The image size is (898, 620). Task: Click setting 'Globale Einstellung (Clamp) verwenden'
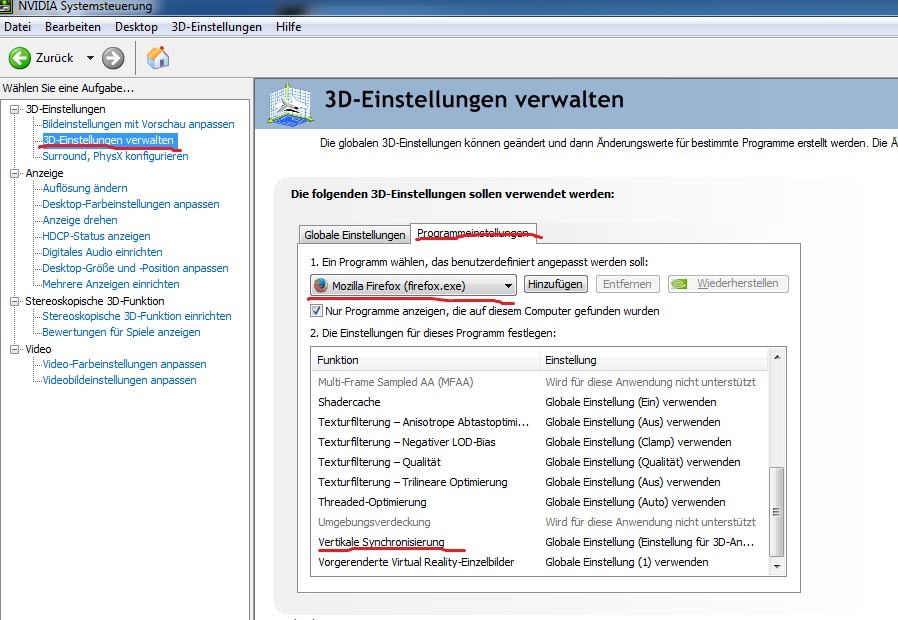(x=638, y=443)
